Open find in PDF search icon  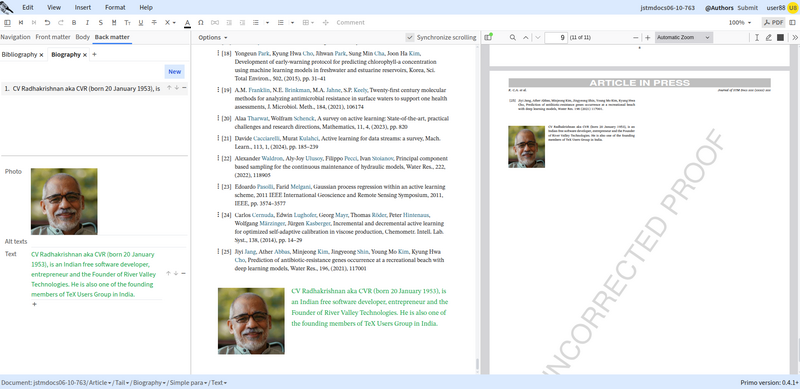[513, 37]
